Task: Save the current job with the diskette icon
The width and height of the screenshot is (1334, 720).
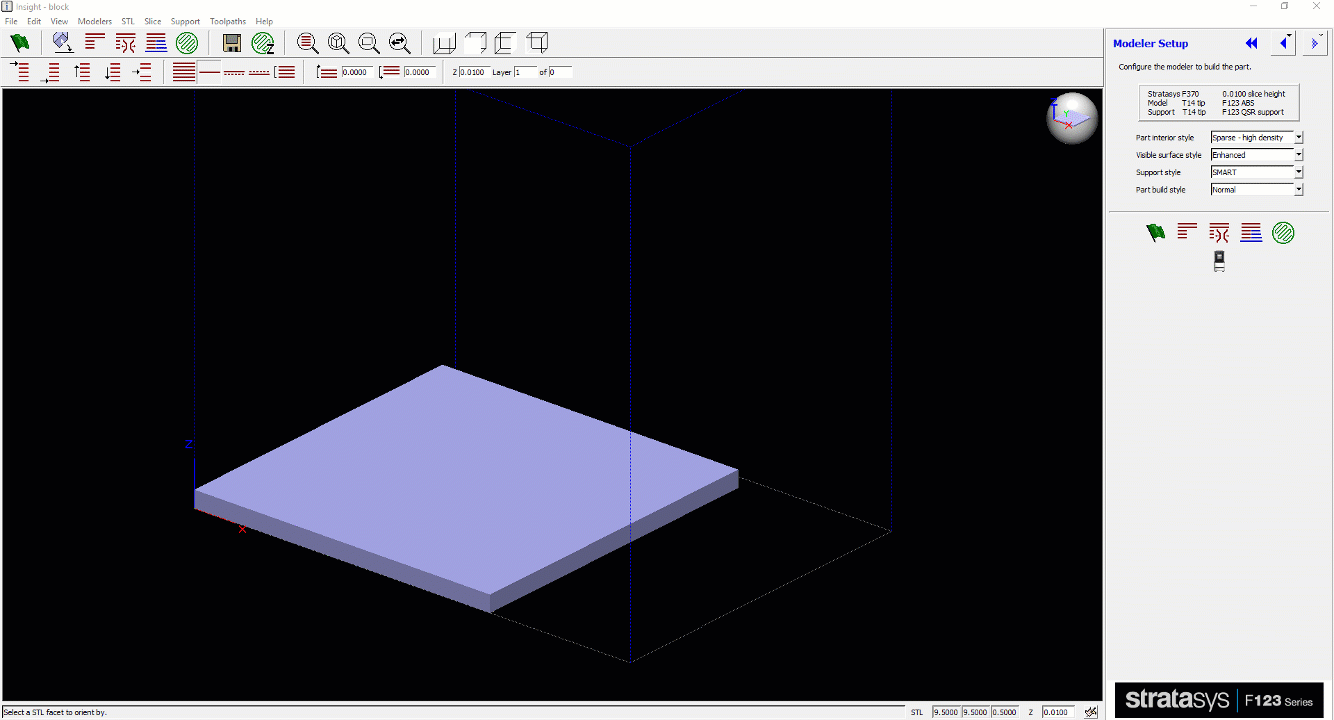Action: click(x=231, y=42)
